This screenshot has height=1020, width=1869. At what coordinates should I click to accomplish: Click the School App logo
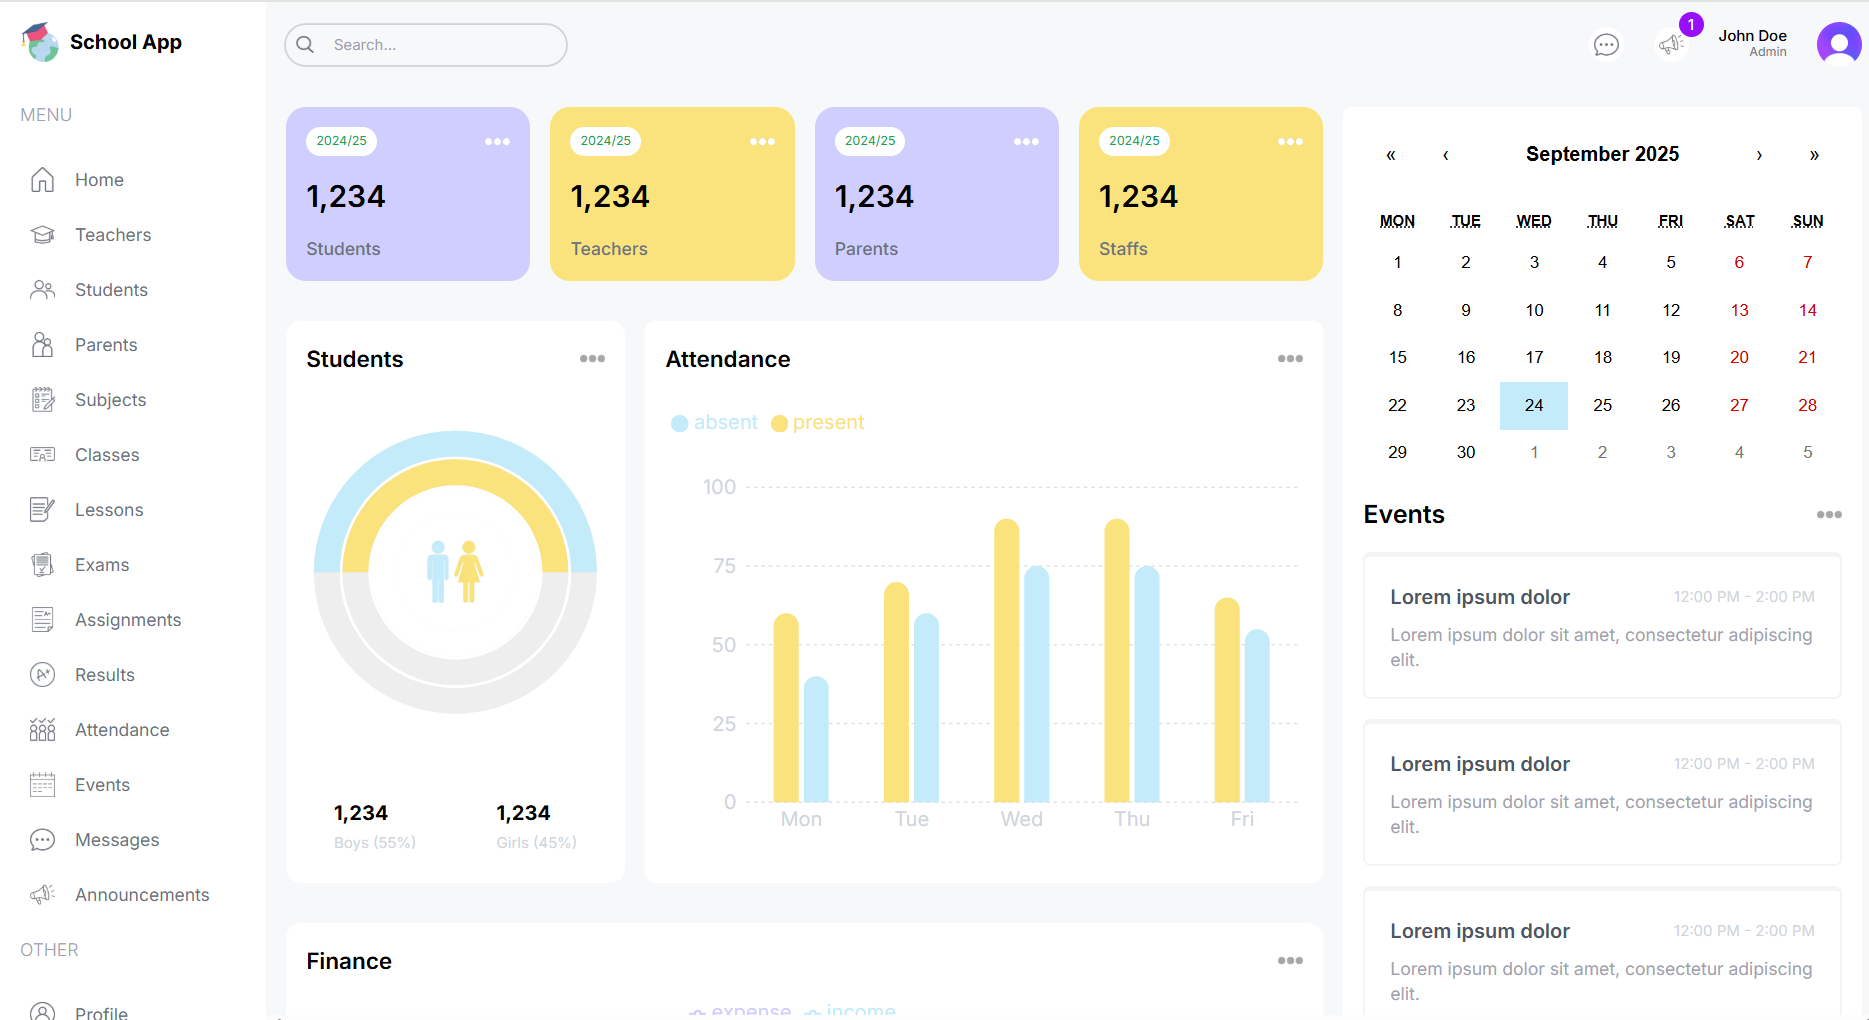pyautogui.click(x=41, y=42)
